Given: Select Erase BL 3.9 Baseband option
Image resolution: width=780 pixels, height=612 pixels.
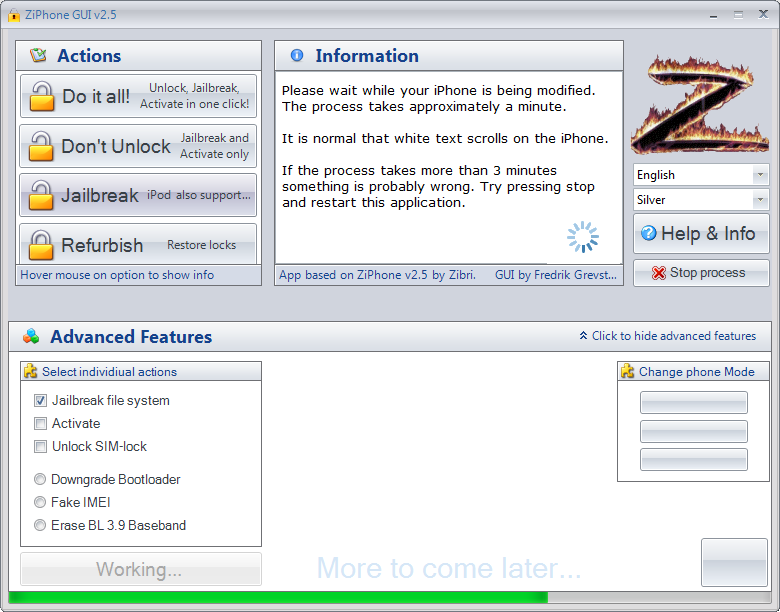Looking at the screenshot, I should (40, 525).
